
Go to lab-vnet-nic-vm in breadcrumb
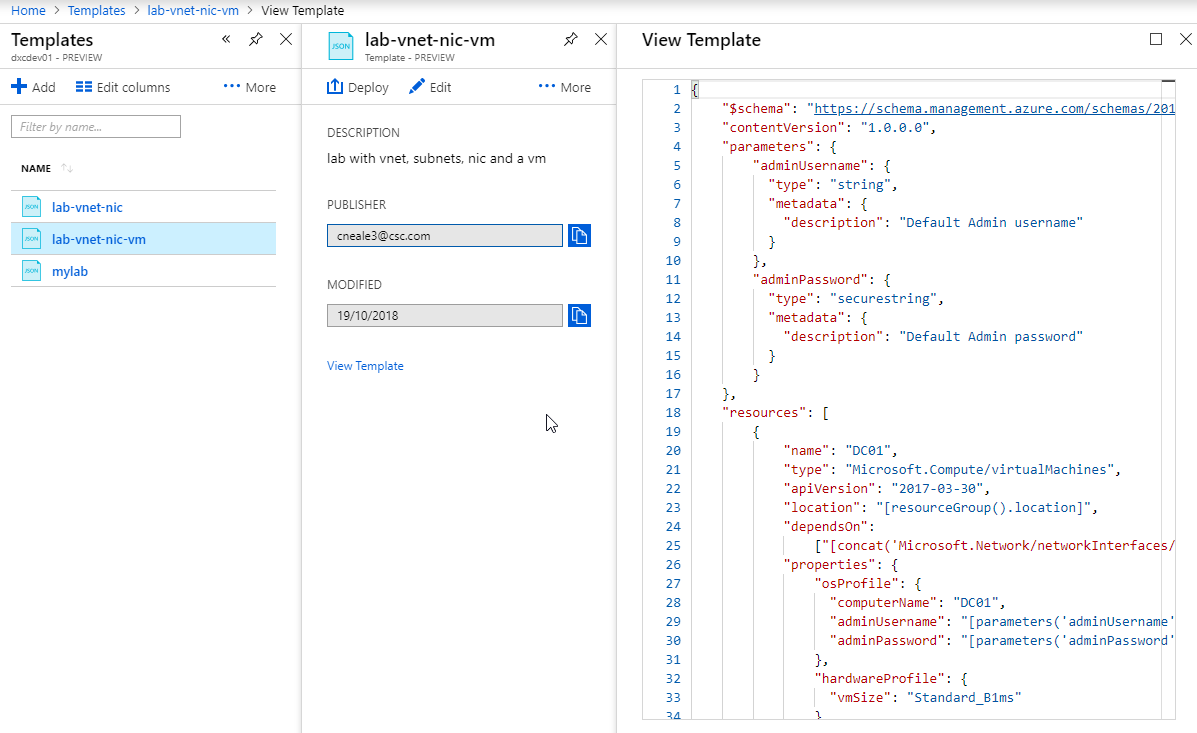tap(193, 11)
